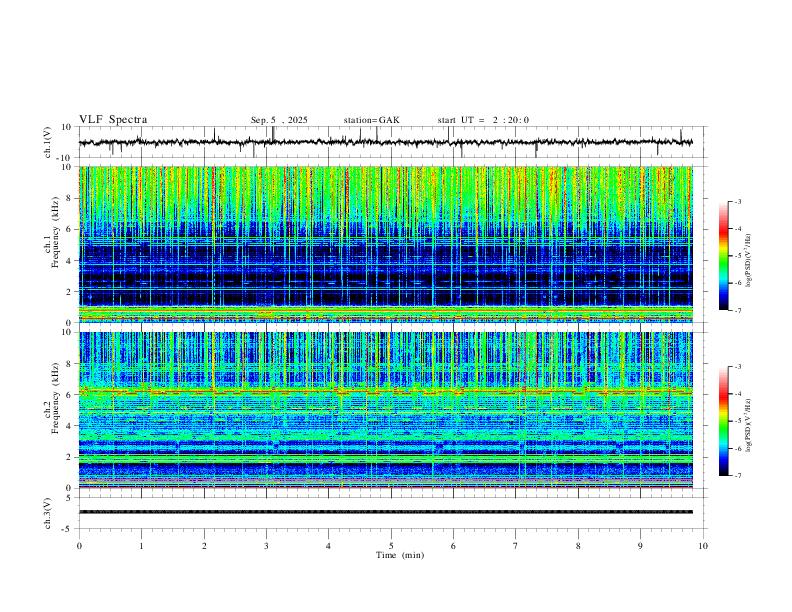Image resolution: width=792 pixels, height=612 pixels.
Task: Click the ch.1 spectrogram color scale bar
Action: coord(723,256)
